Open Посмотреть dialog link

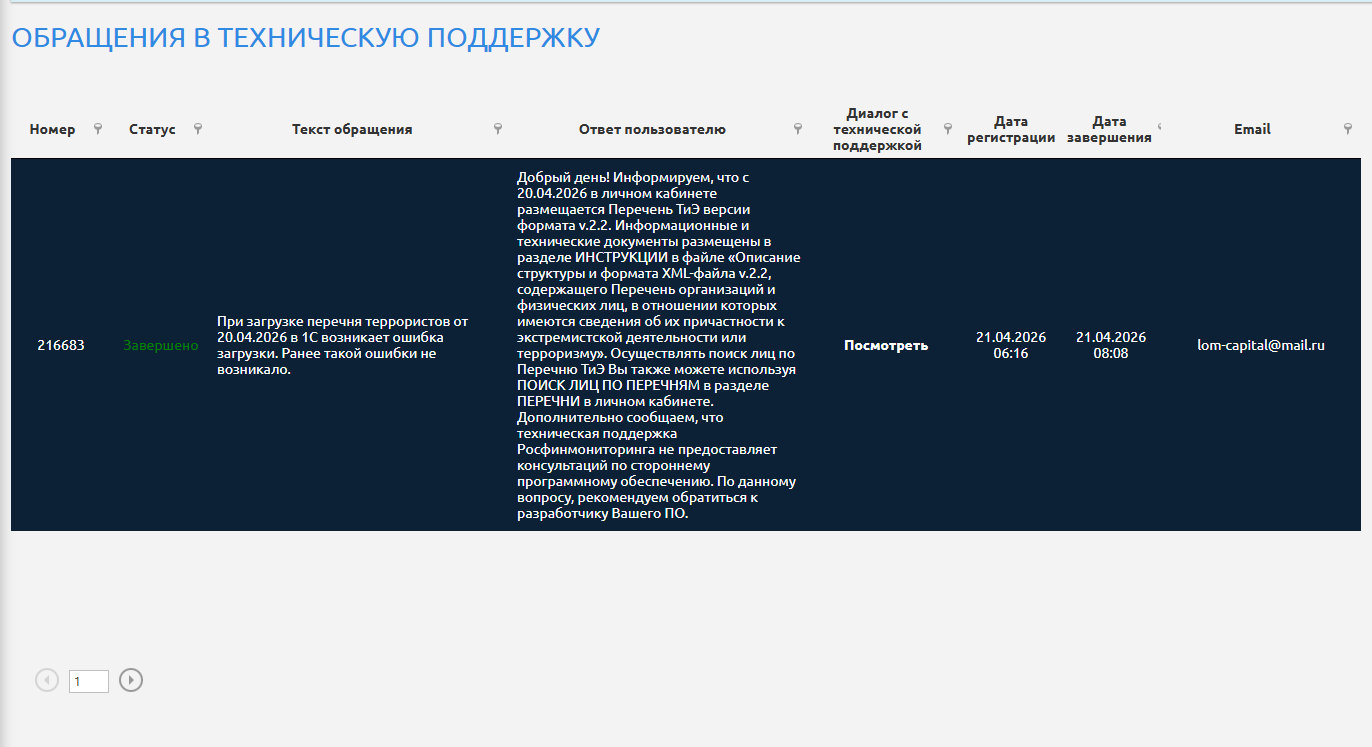(x=886, y=345)
